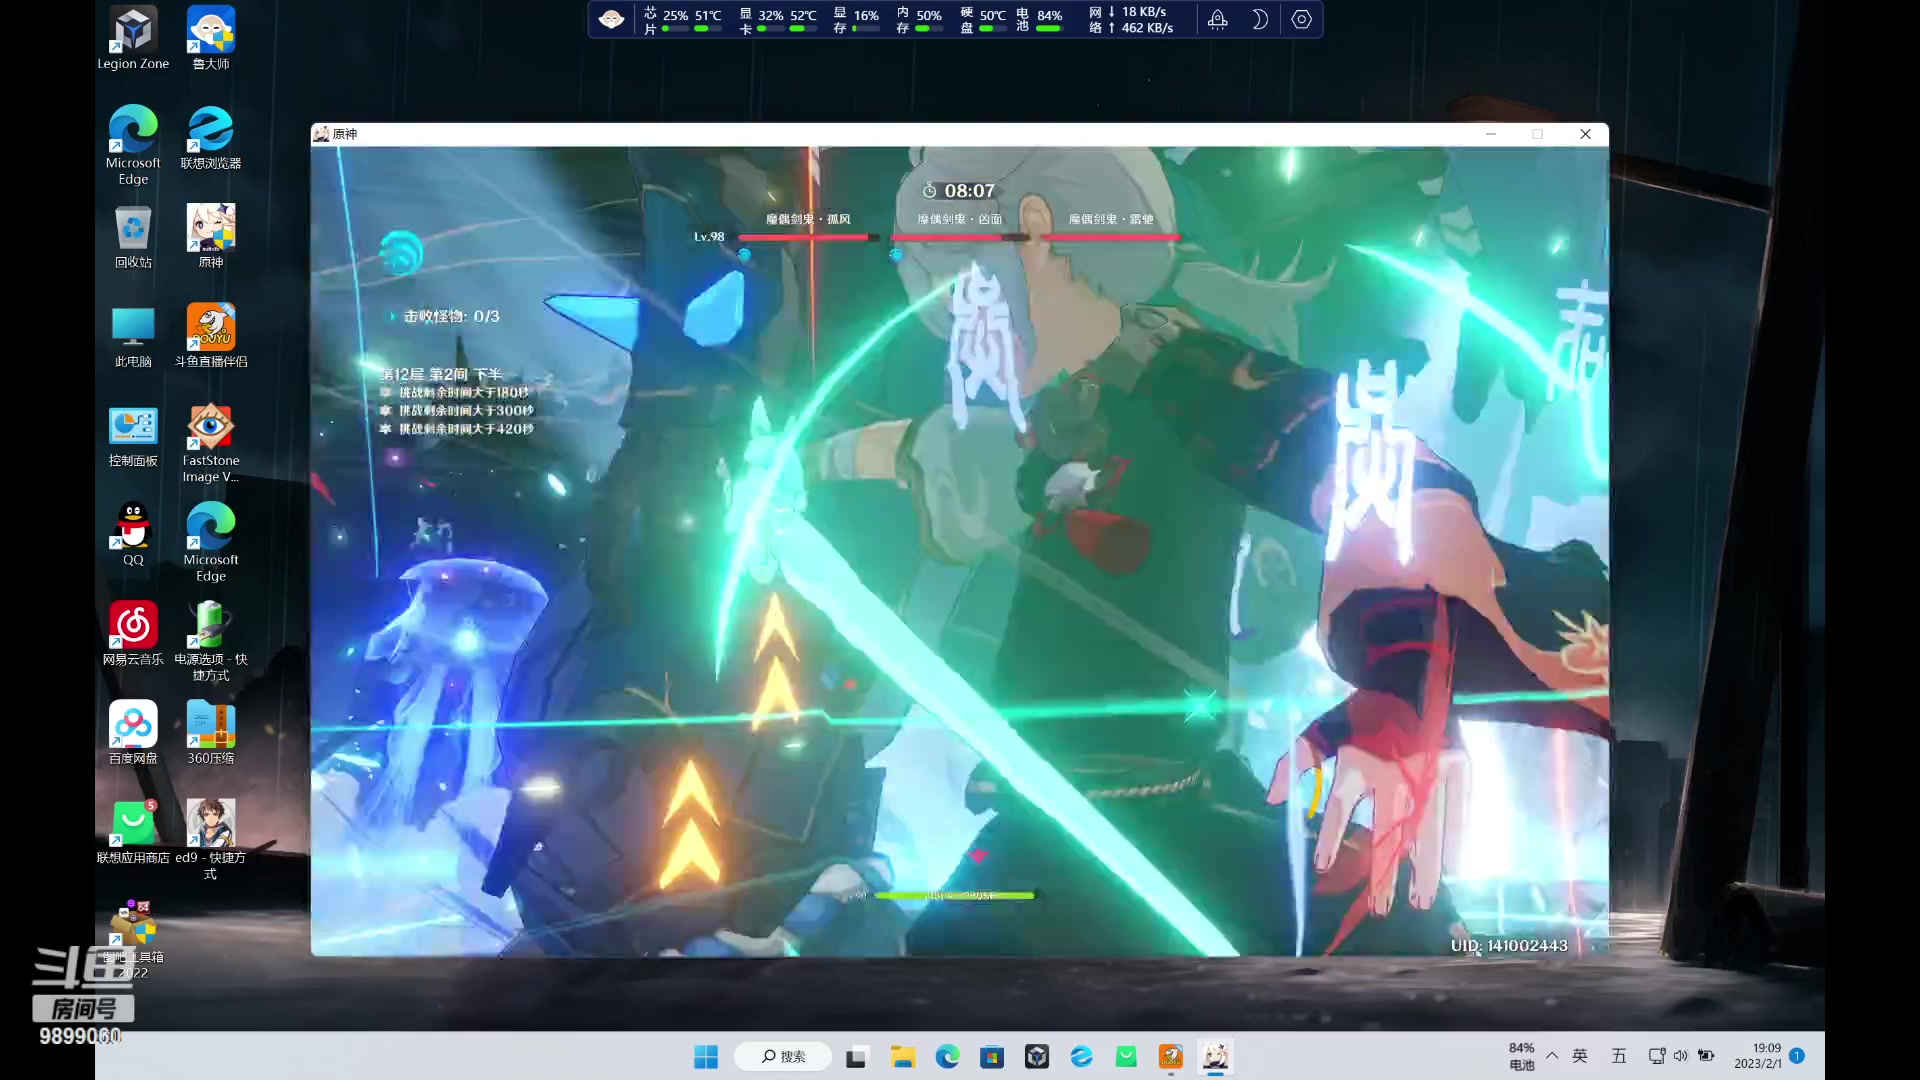The image size is (1920, 1080).
Task: Click the 魔偶剑鬼·凶面 enemy health bar
Action: point(960,237)
